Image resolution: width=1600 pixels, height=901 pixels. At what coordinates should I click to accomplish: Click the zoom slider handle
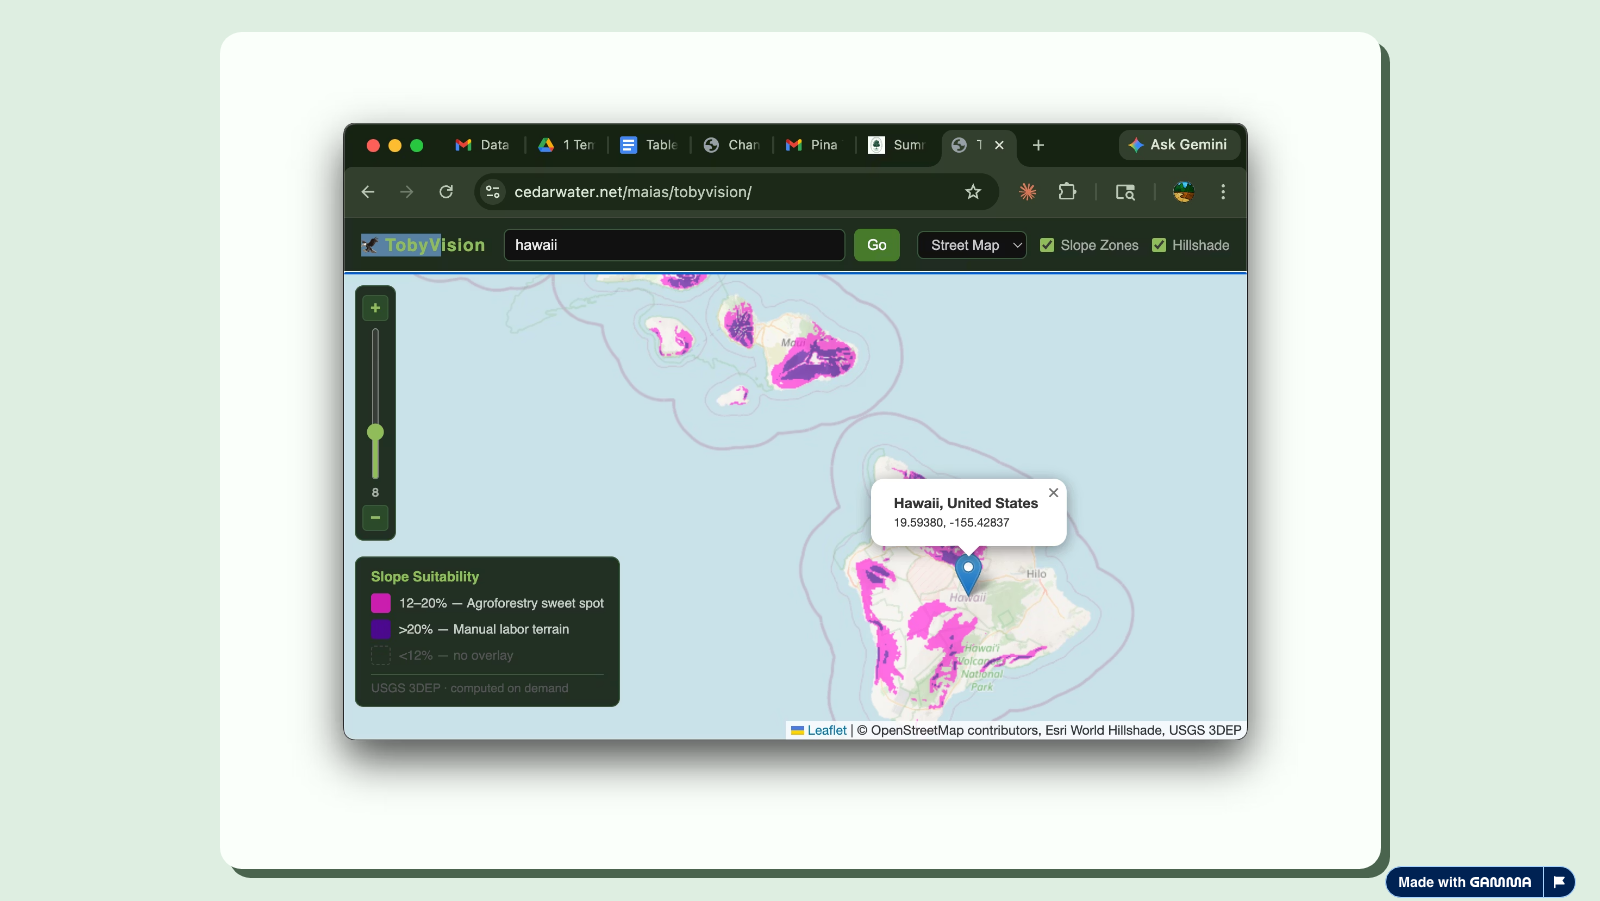pyautogui.click(x=375, y=432)
